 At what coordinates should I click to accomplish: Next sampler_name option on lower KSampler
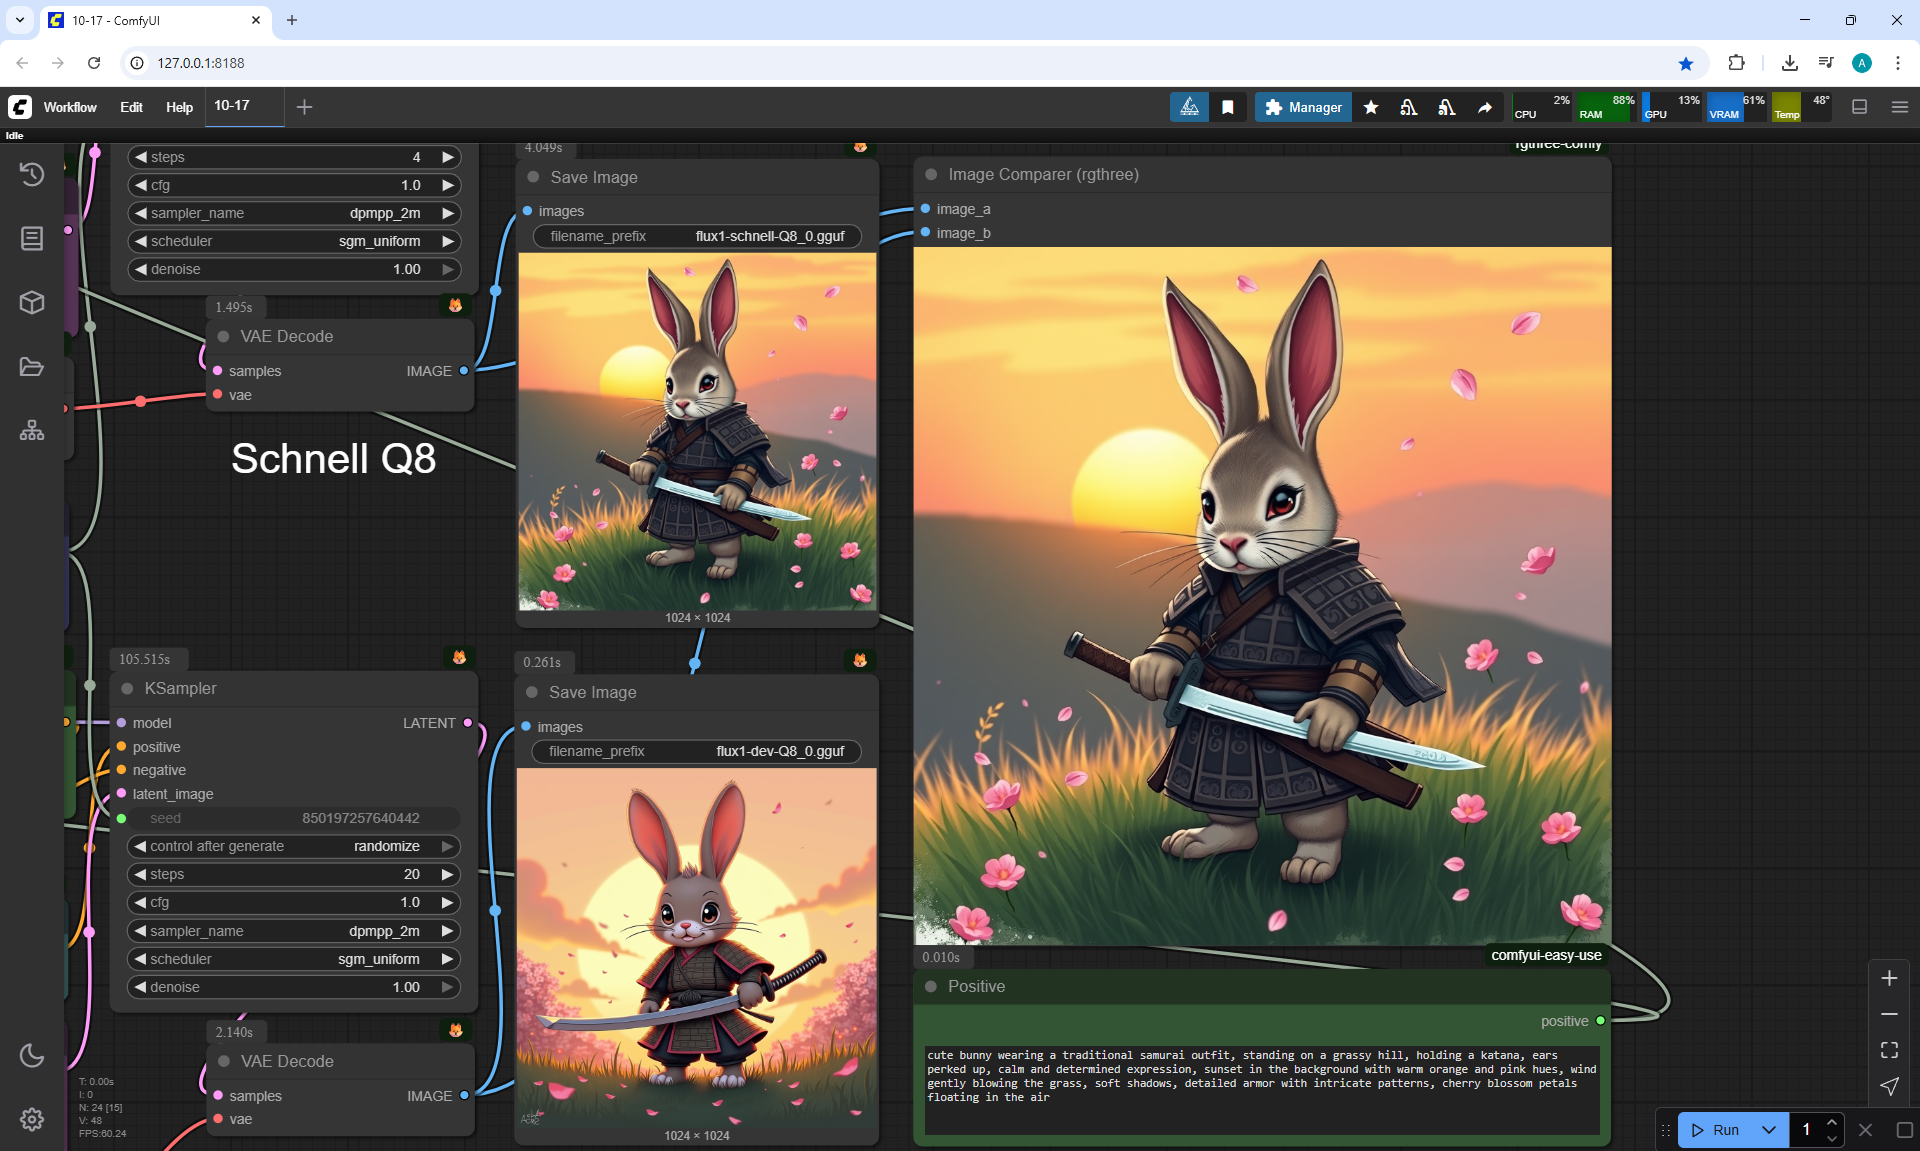coord(447,931)
